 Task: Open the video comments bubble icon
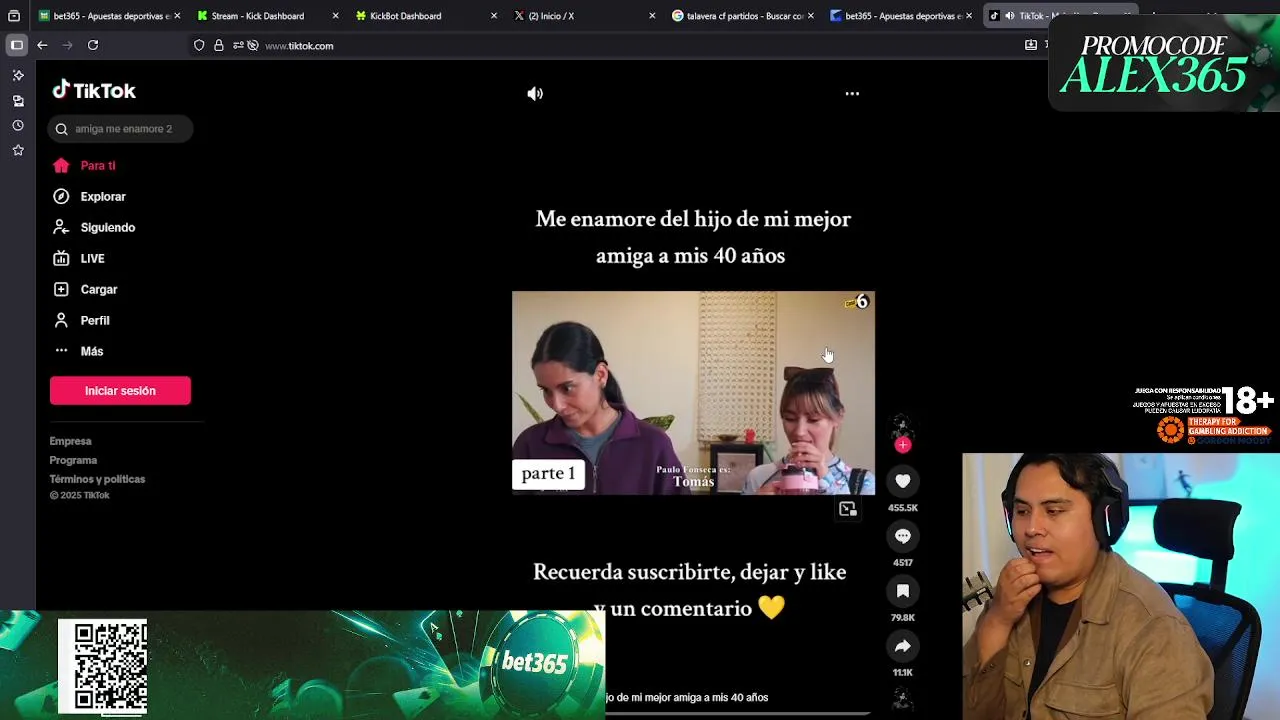coord(902,536)
